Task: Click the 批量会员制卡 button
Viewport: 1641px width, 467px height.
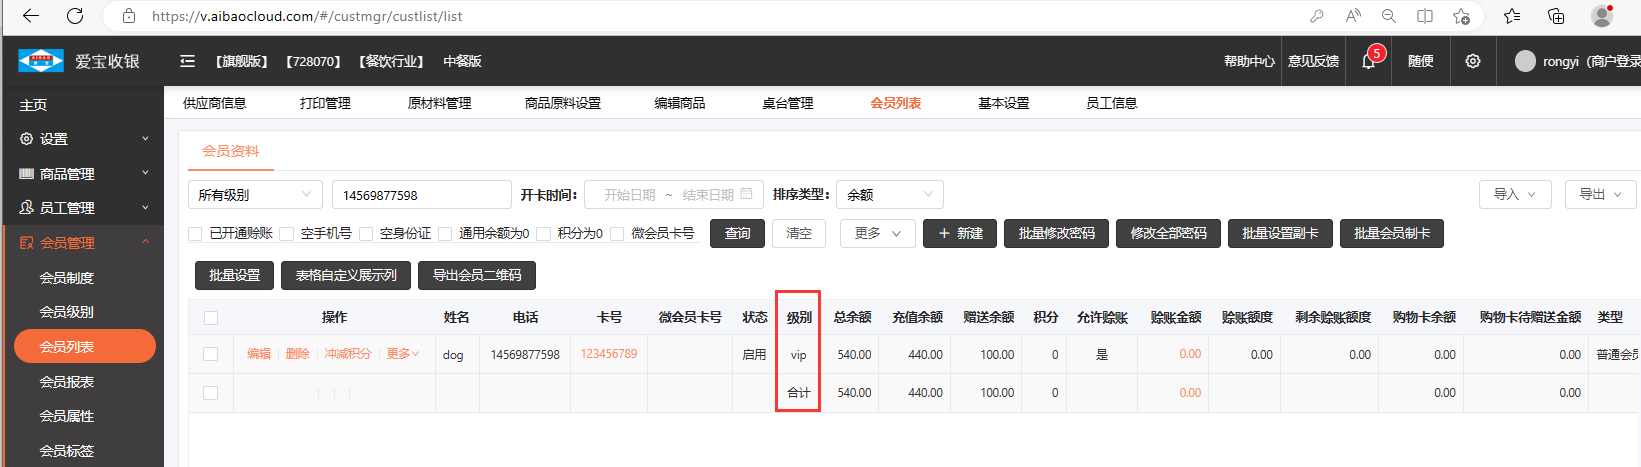Action: tap(1392, 233)
